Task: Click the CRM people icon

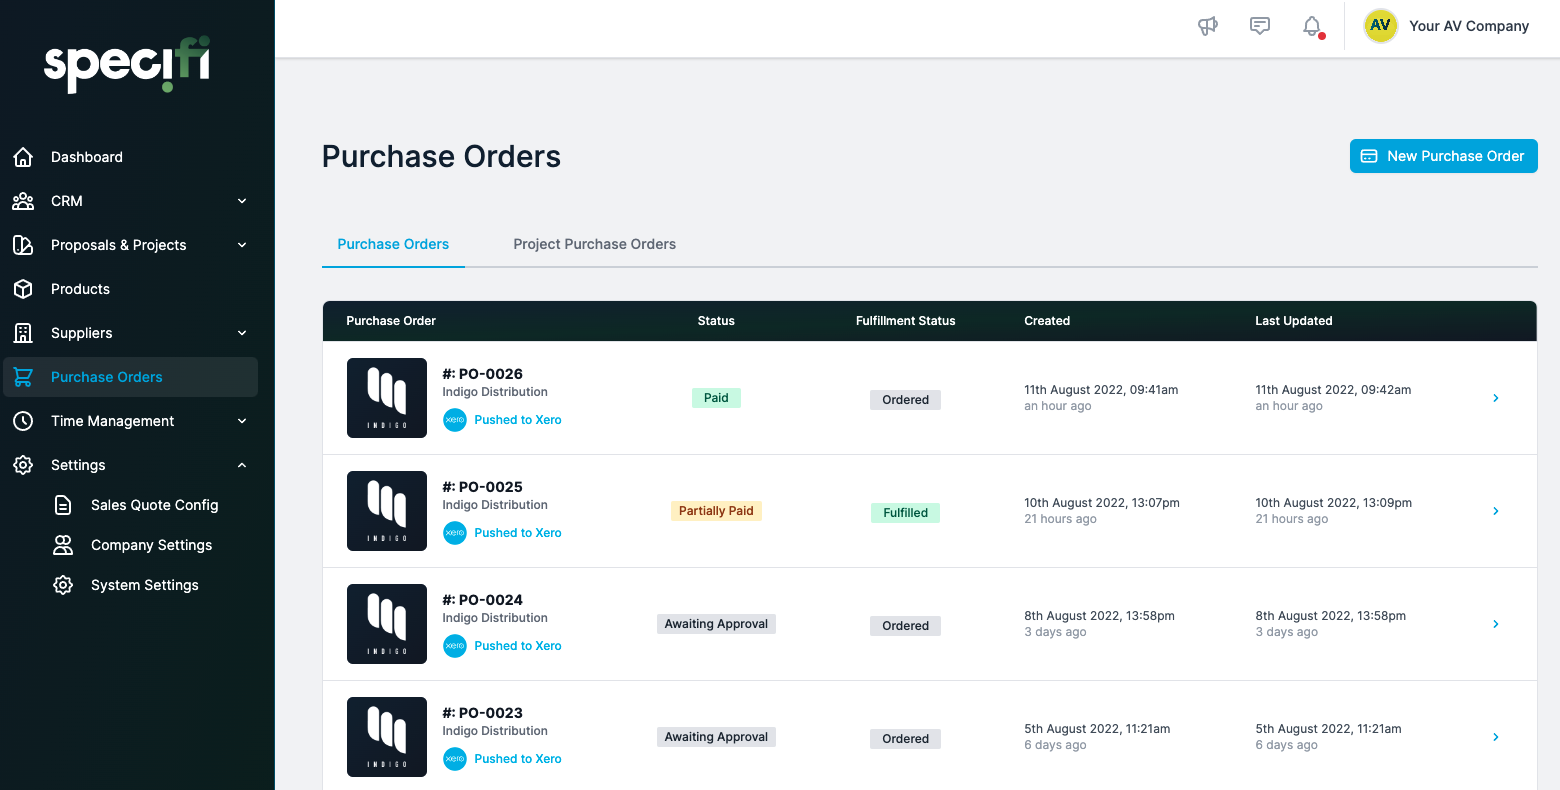Action: coord(23,201)
